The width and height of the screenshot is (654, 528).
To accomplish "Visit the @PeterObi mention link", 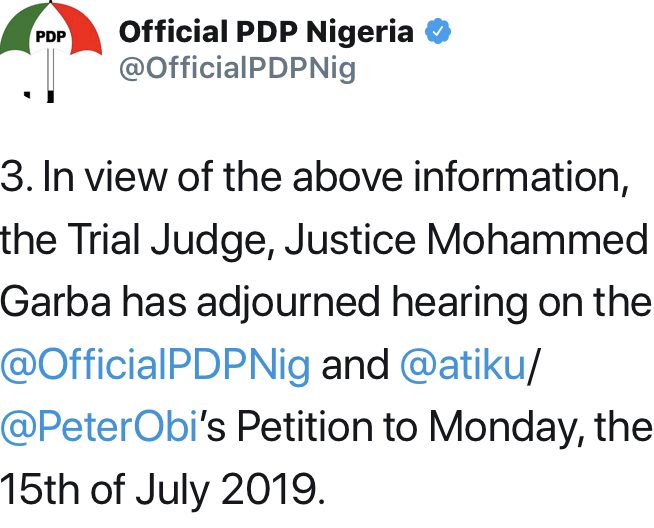I will (99, 427).
